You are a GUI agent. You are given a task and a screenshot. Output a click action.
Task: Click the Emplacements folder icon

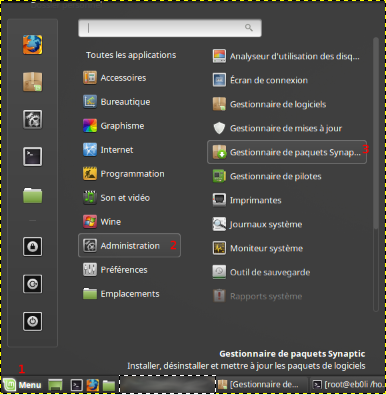90,294
